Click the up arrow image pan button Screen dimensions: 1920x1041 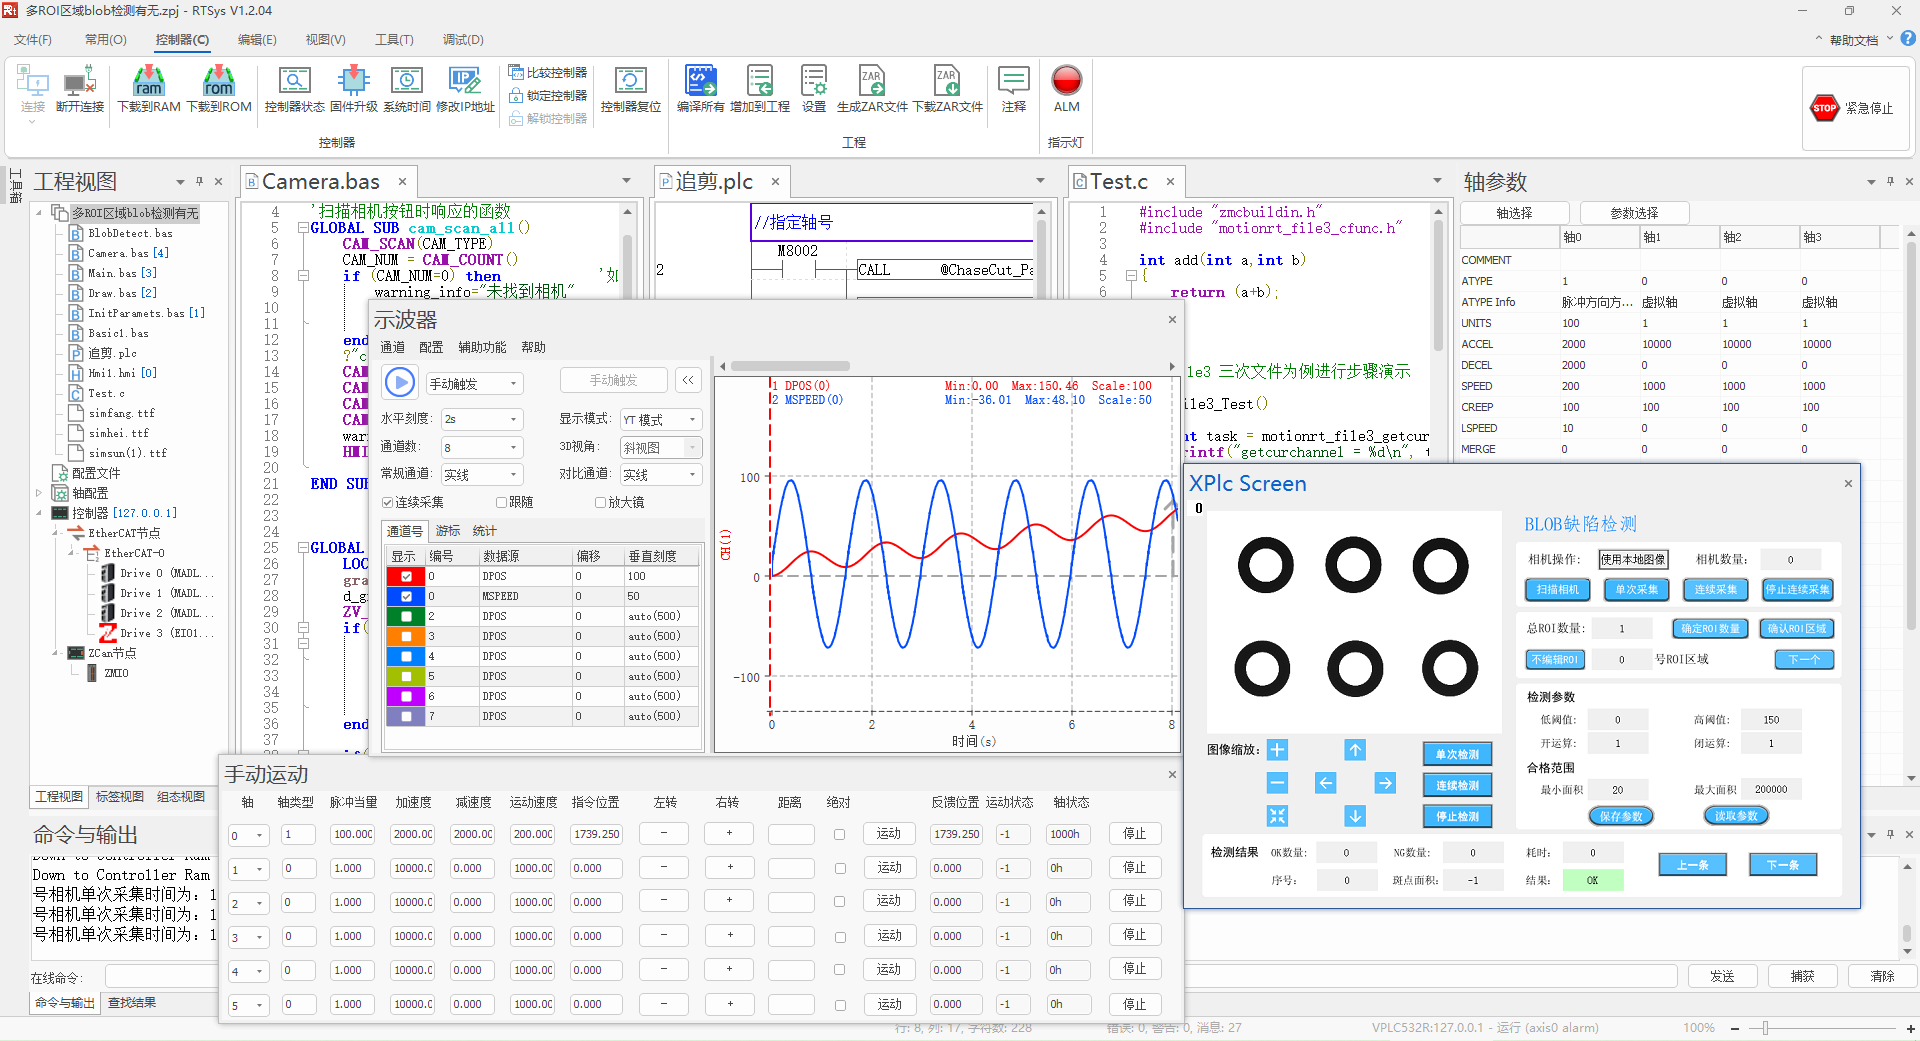coord(1355,750)
